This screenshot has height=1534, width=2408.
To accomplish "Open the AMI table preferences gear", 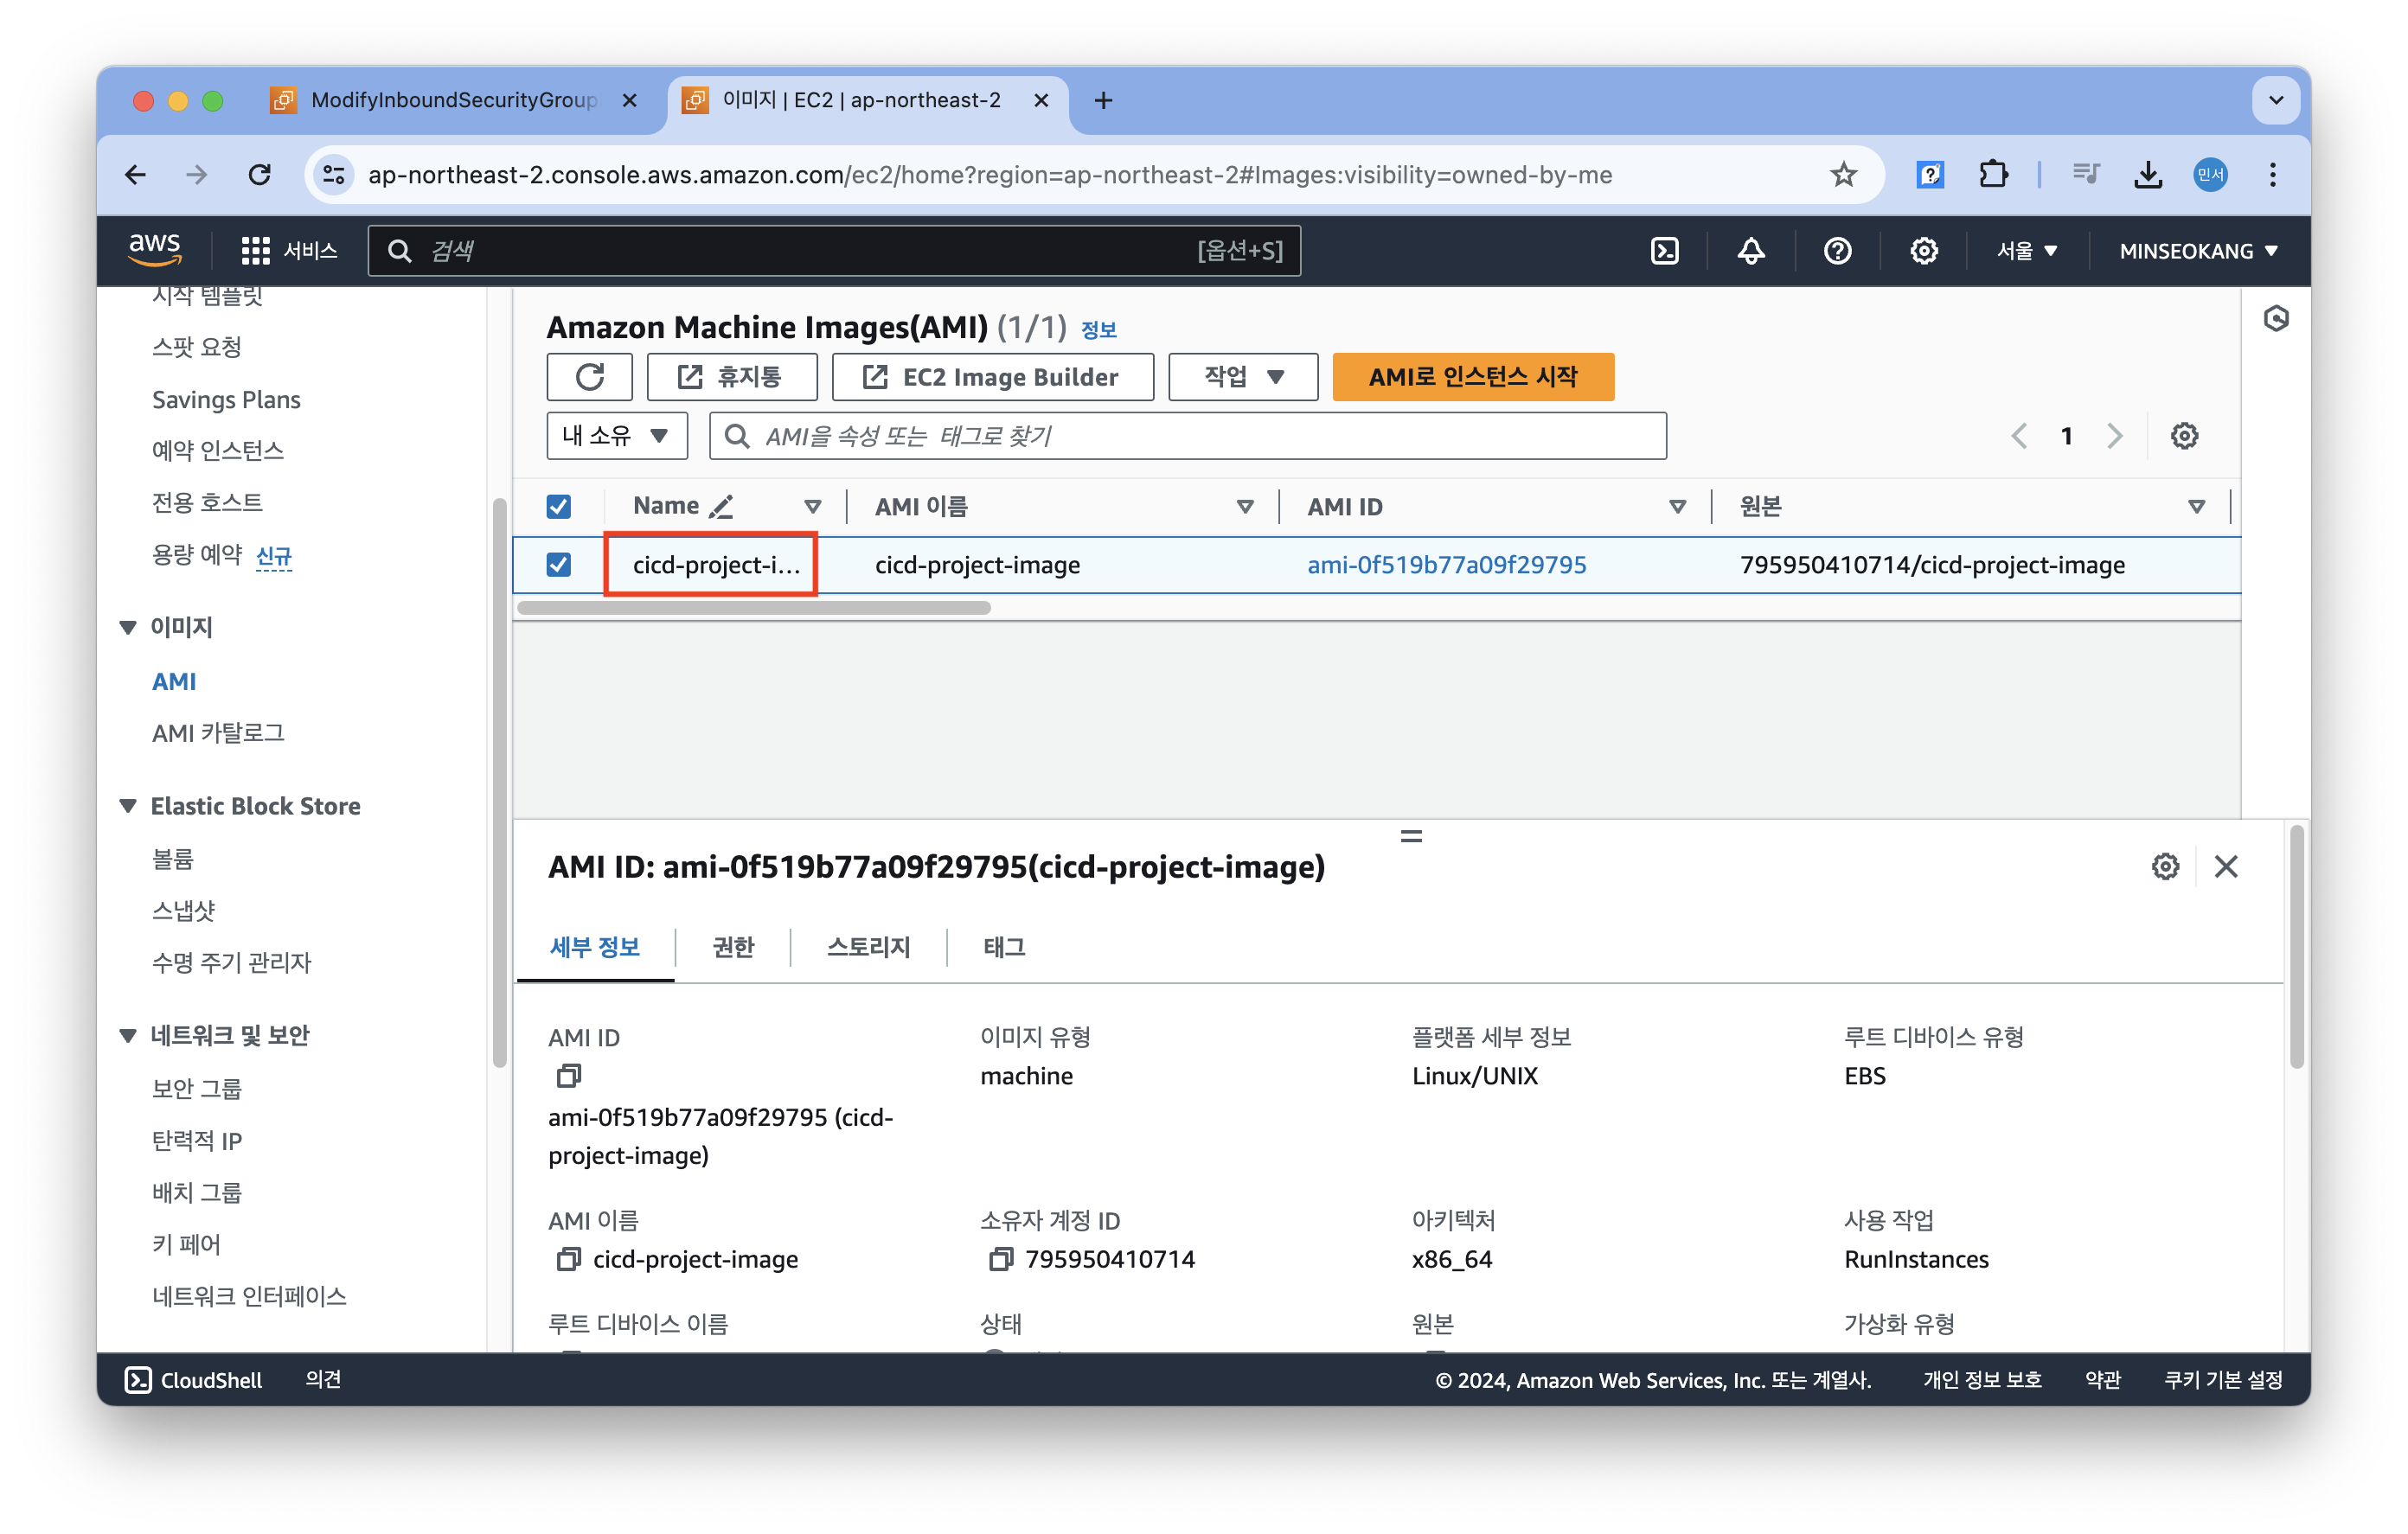I will 2184,436.
